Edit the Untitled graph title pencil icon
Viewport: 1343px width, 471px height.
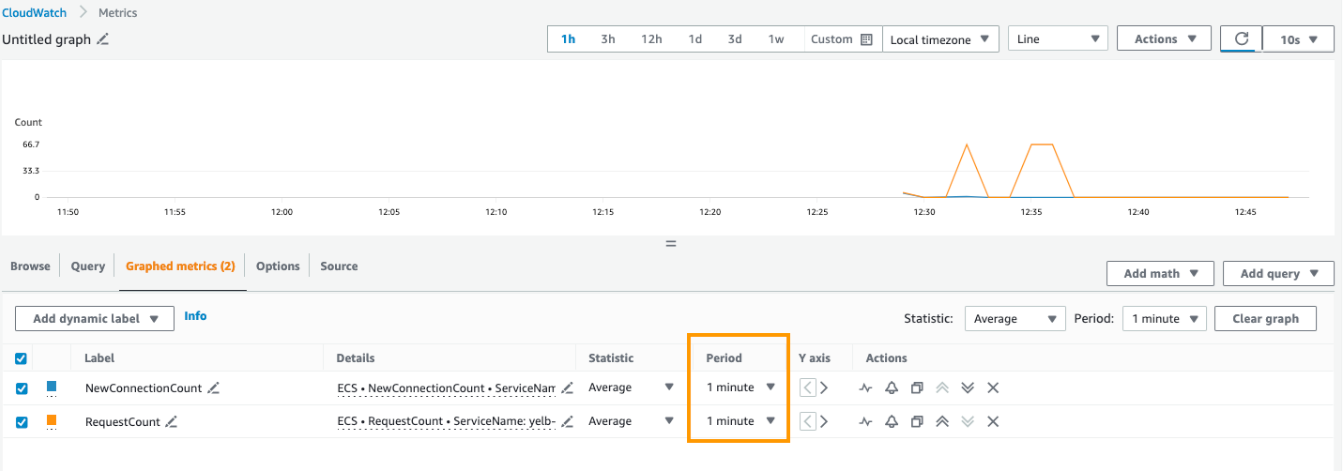[103, 39]
